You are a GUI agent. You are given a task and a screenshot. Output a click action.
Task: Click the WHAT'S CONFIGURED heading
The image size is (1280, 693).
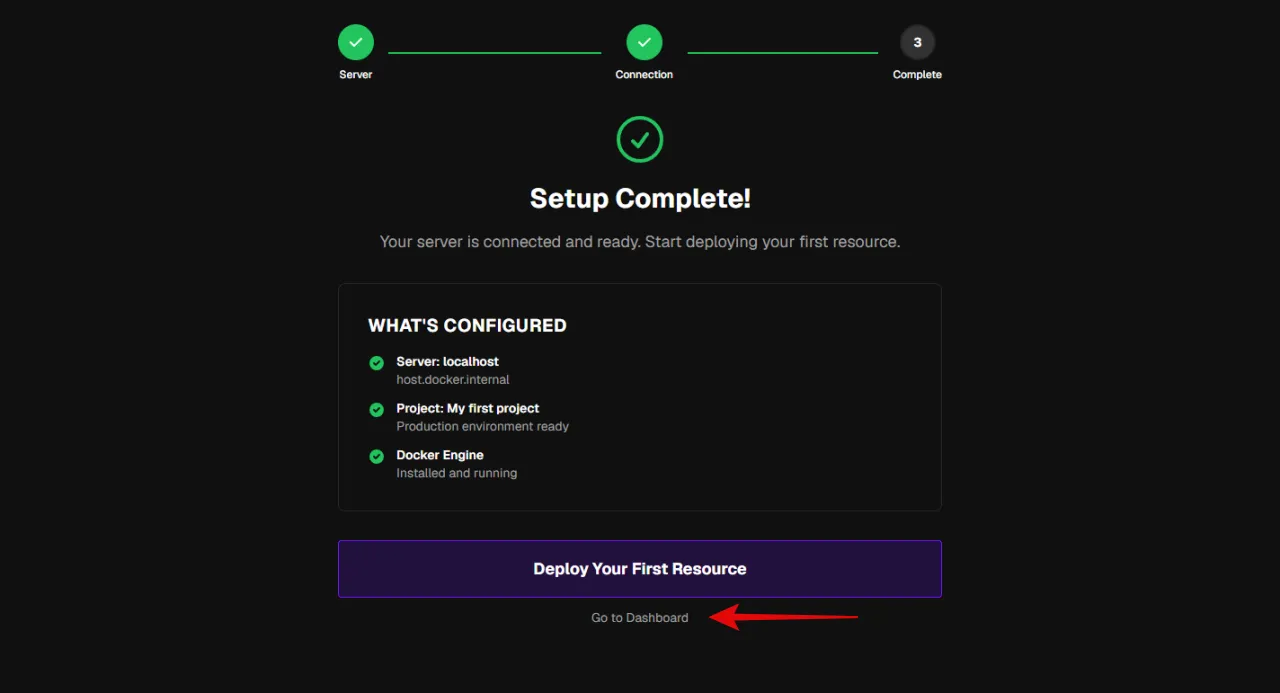467,325
